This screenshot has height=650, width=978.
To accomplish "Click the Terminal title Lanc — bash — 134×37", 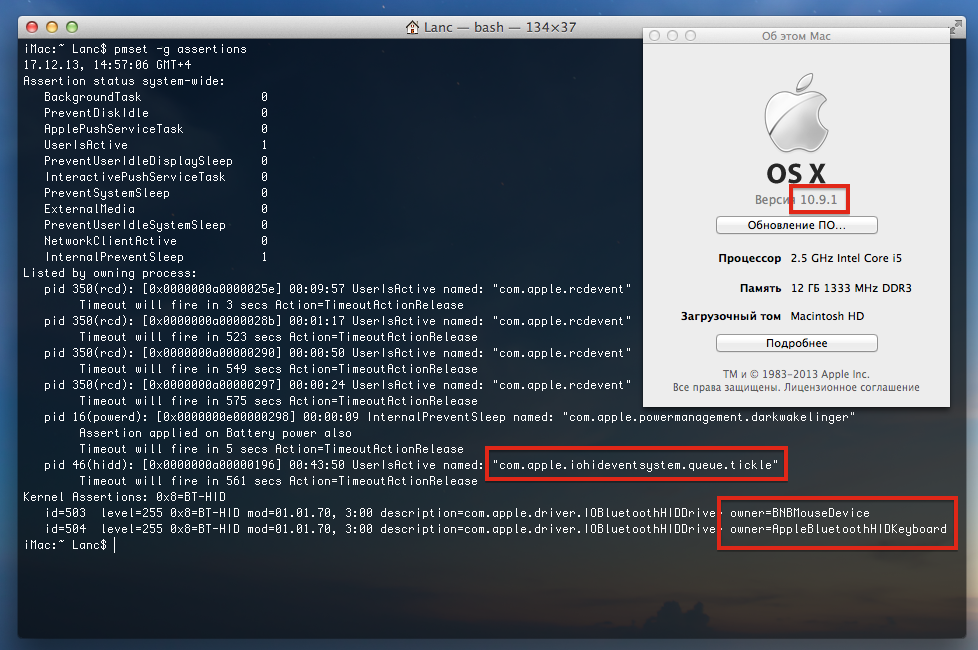I will pos(500,27).
